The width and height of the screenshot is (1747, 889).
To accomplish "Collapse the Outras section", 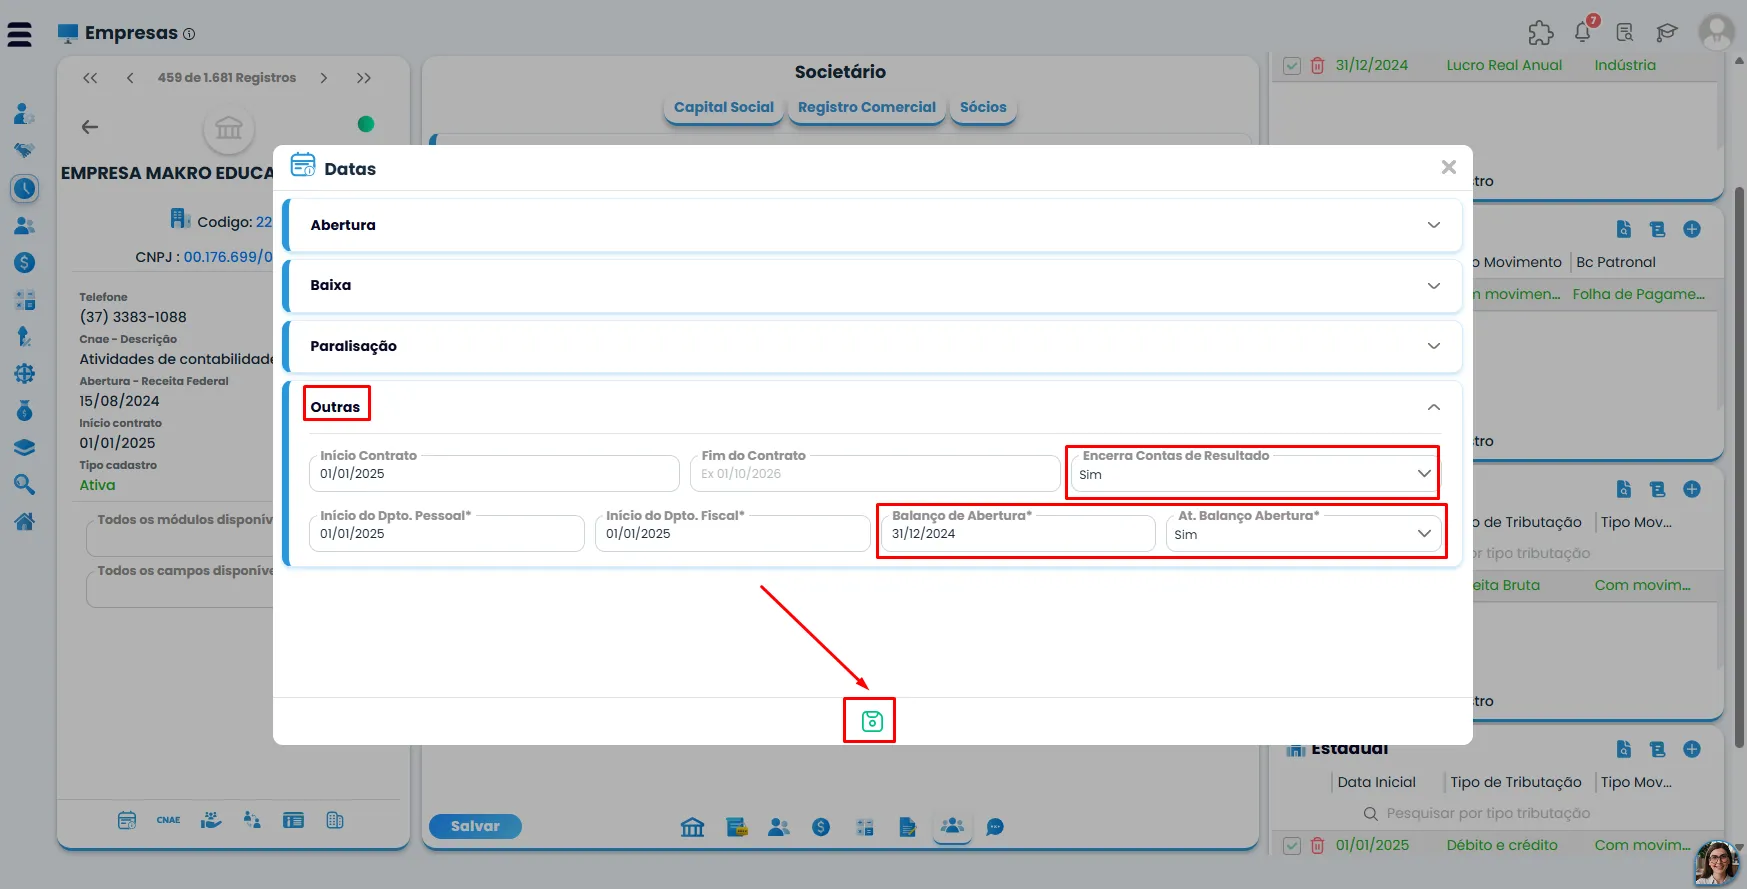I will [x=1434, y=407].
